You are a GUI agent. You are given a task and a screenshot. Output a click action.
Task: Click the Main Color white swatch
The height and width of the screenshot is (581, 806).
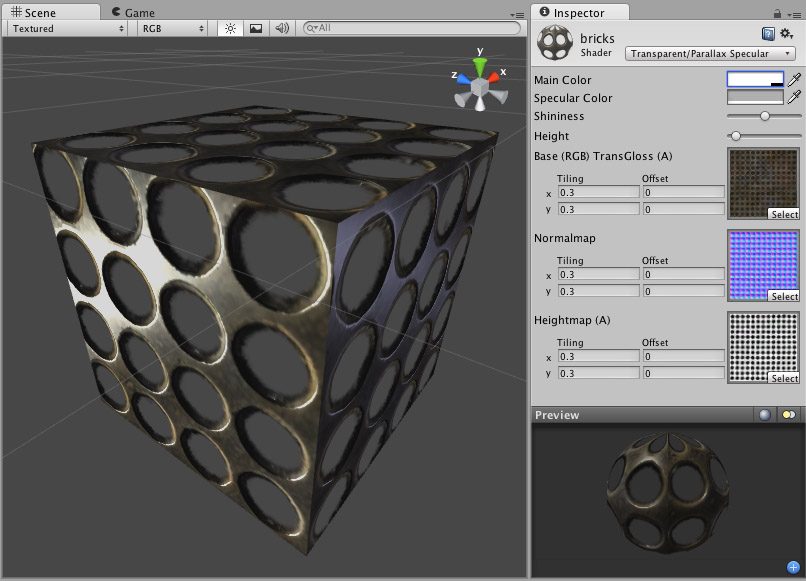click(757, 79)
